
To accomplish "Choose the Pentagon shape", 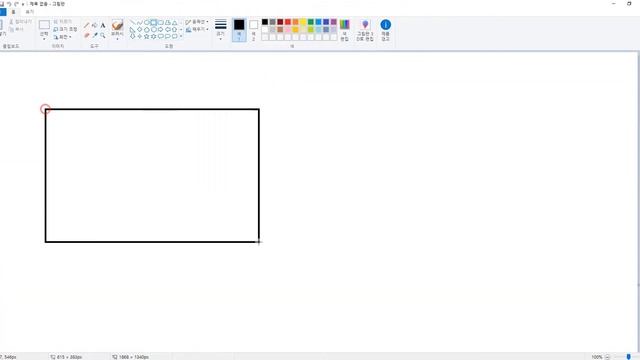I will point(147,29).
